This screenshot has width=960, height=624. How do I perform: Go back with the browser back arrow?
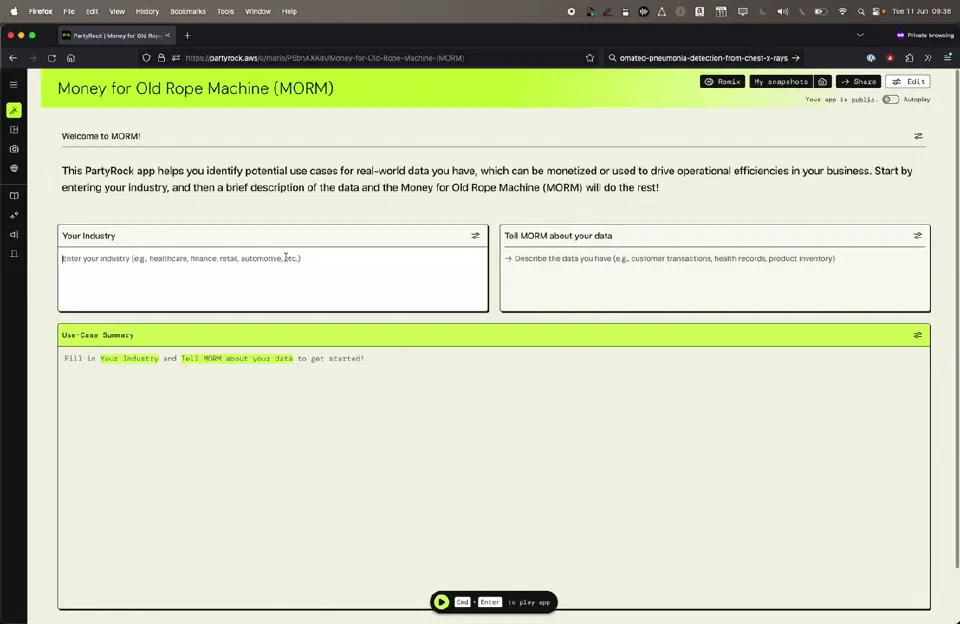(13, 58)
